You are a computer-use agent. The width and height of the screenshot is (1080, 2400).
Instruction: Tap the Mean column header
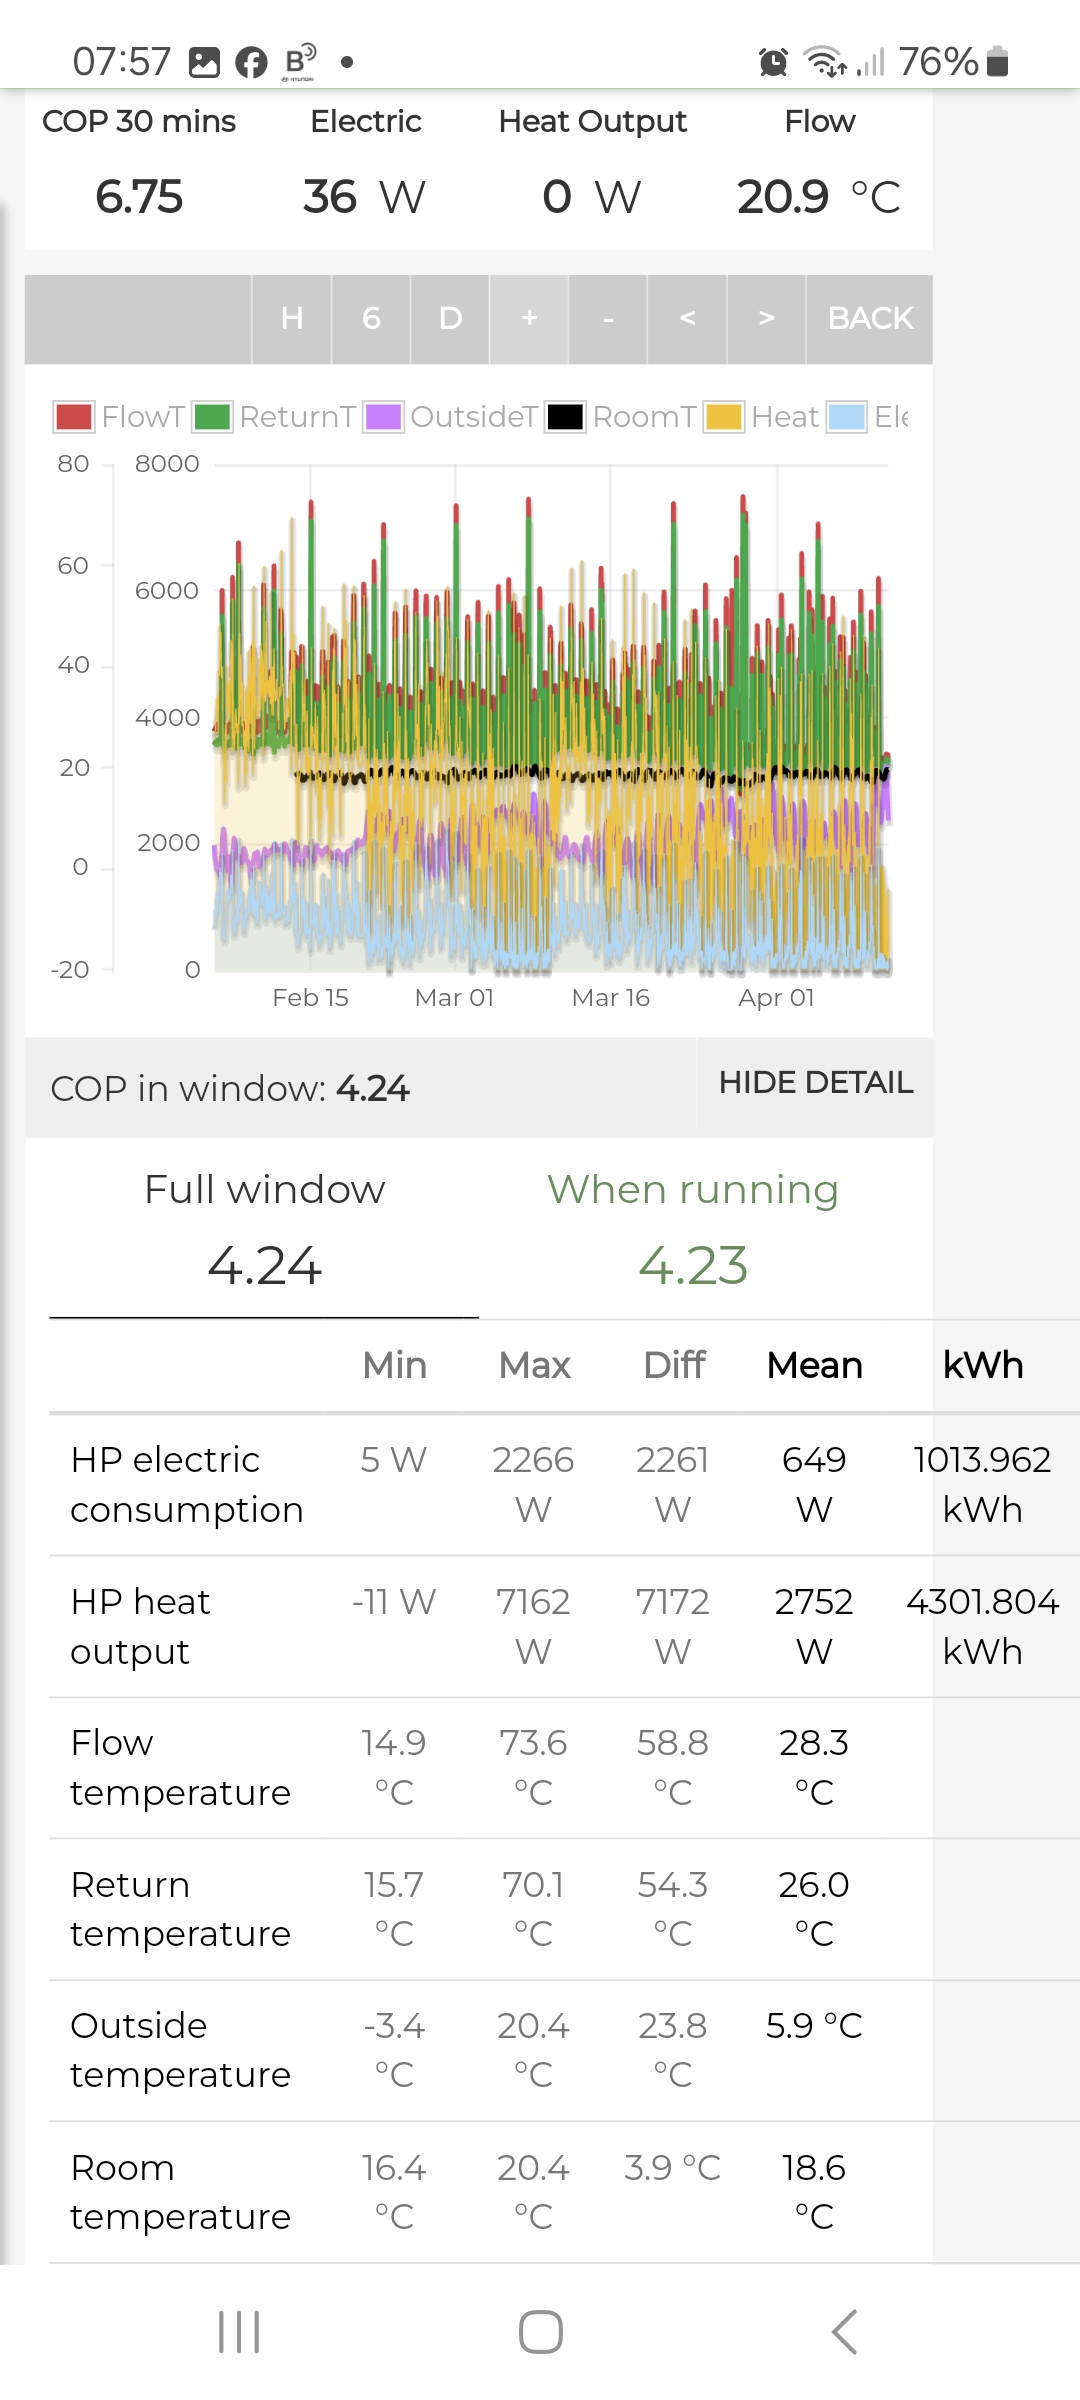[x=814, y=1365]
